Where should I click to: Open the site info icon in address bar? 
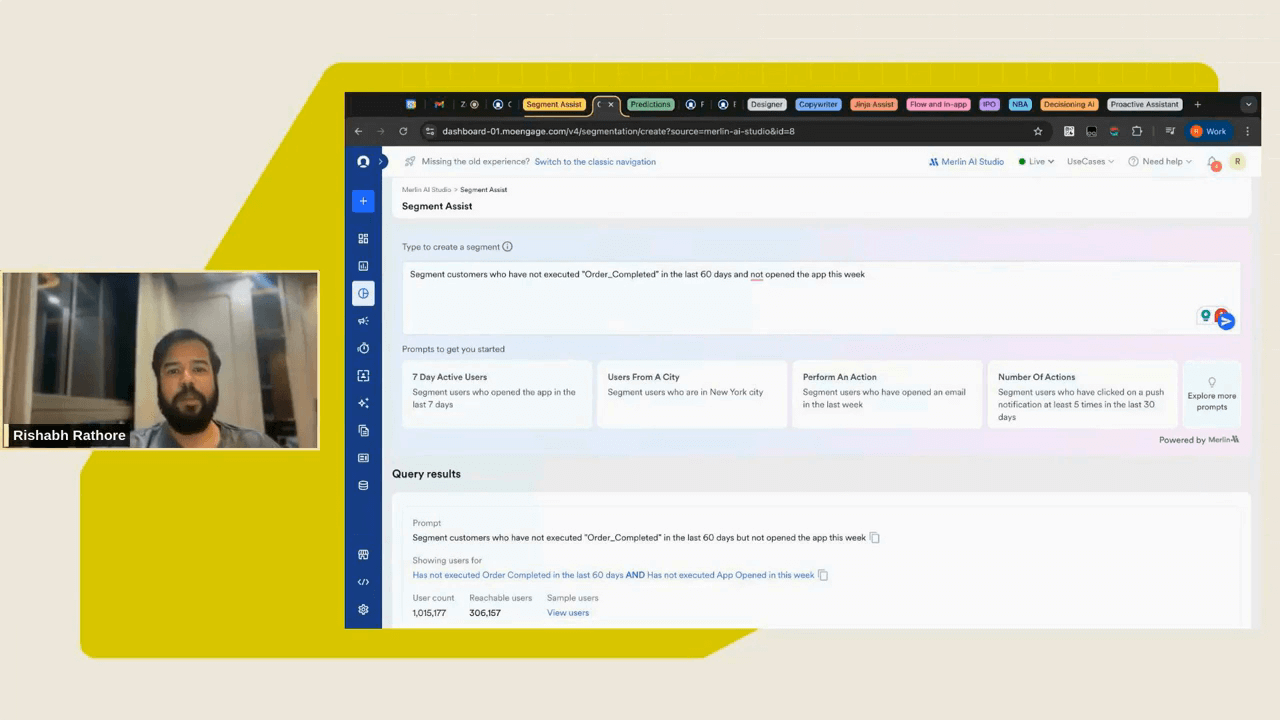pos(430,131)
